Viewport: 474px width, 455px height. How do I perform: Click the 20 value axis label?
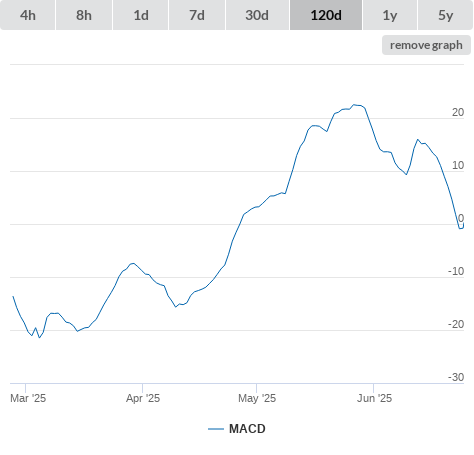point(458,112)
